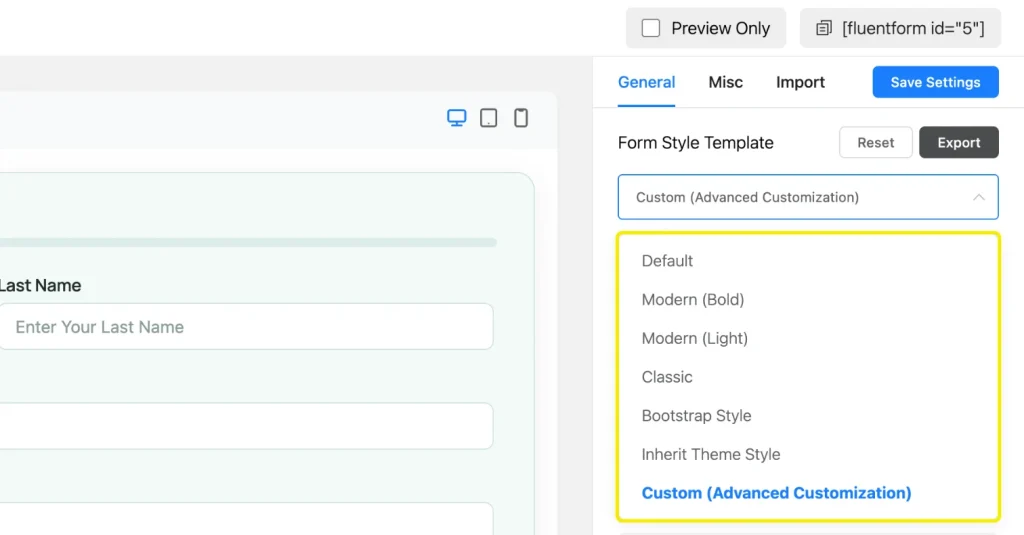
Task: Switch to desktop preview icon
Action: [x=456, y=118]
